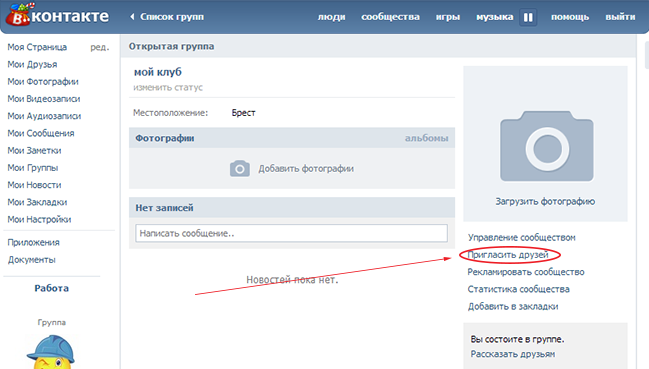Go back to Список групп
Image resolution: width=649 pixels, height=369 pixels.
pos(172,17)
